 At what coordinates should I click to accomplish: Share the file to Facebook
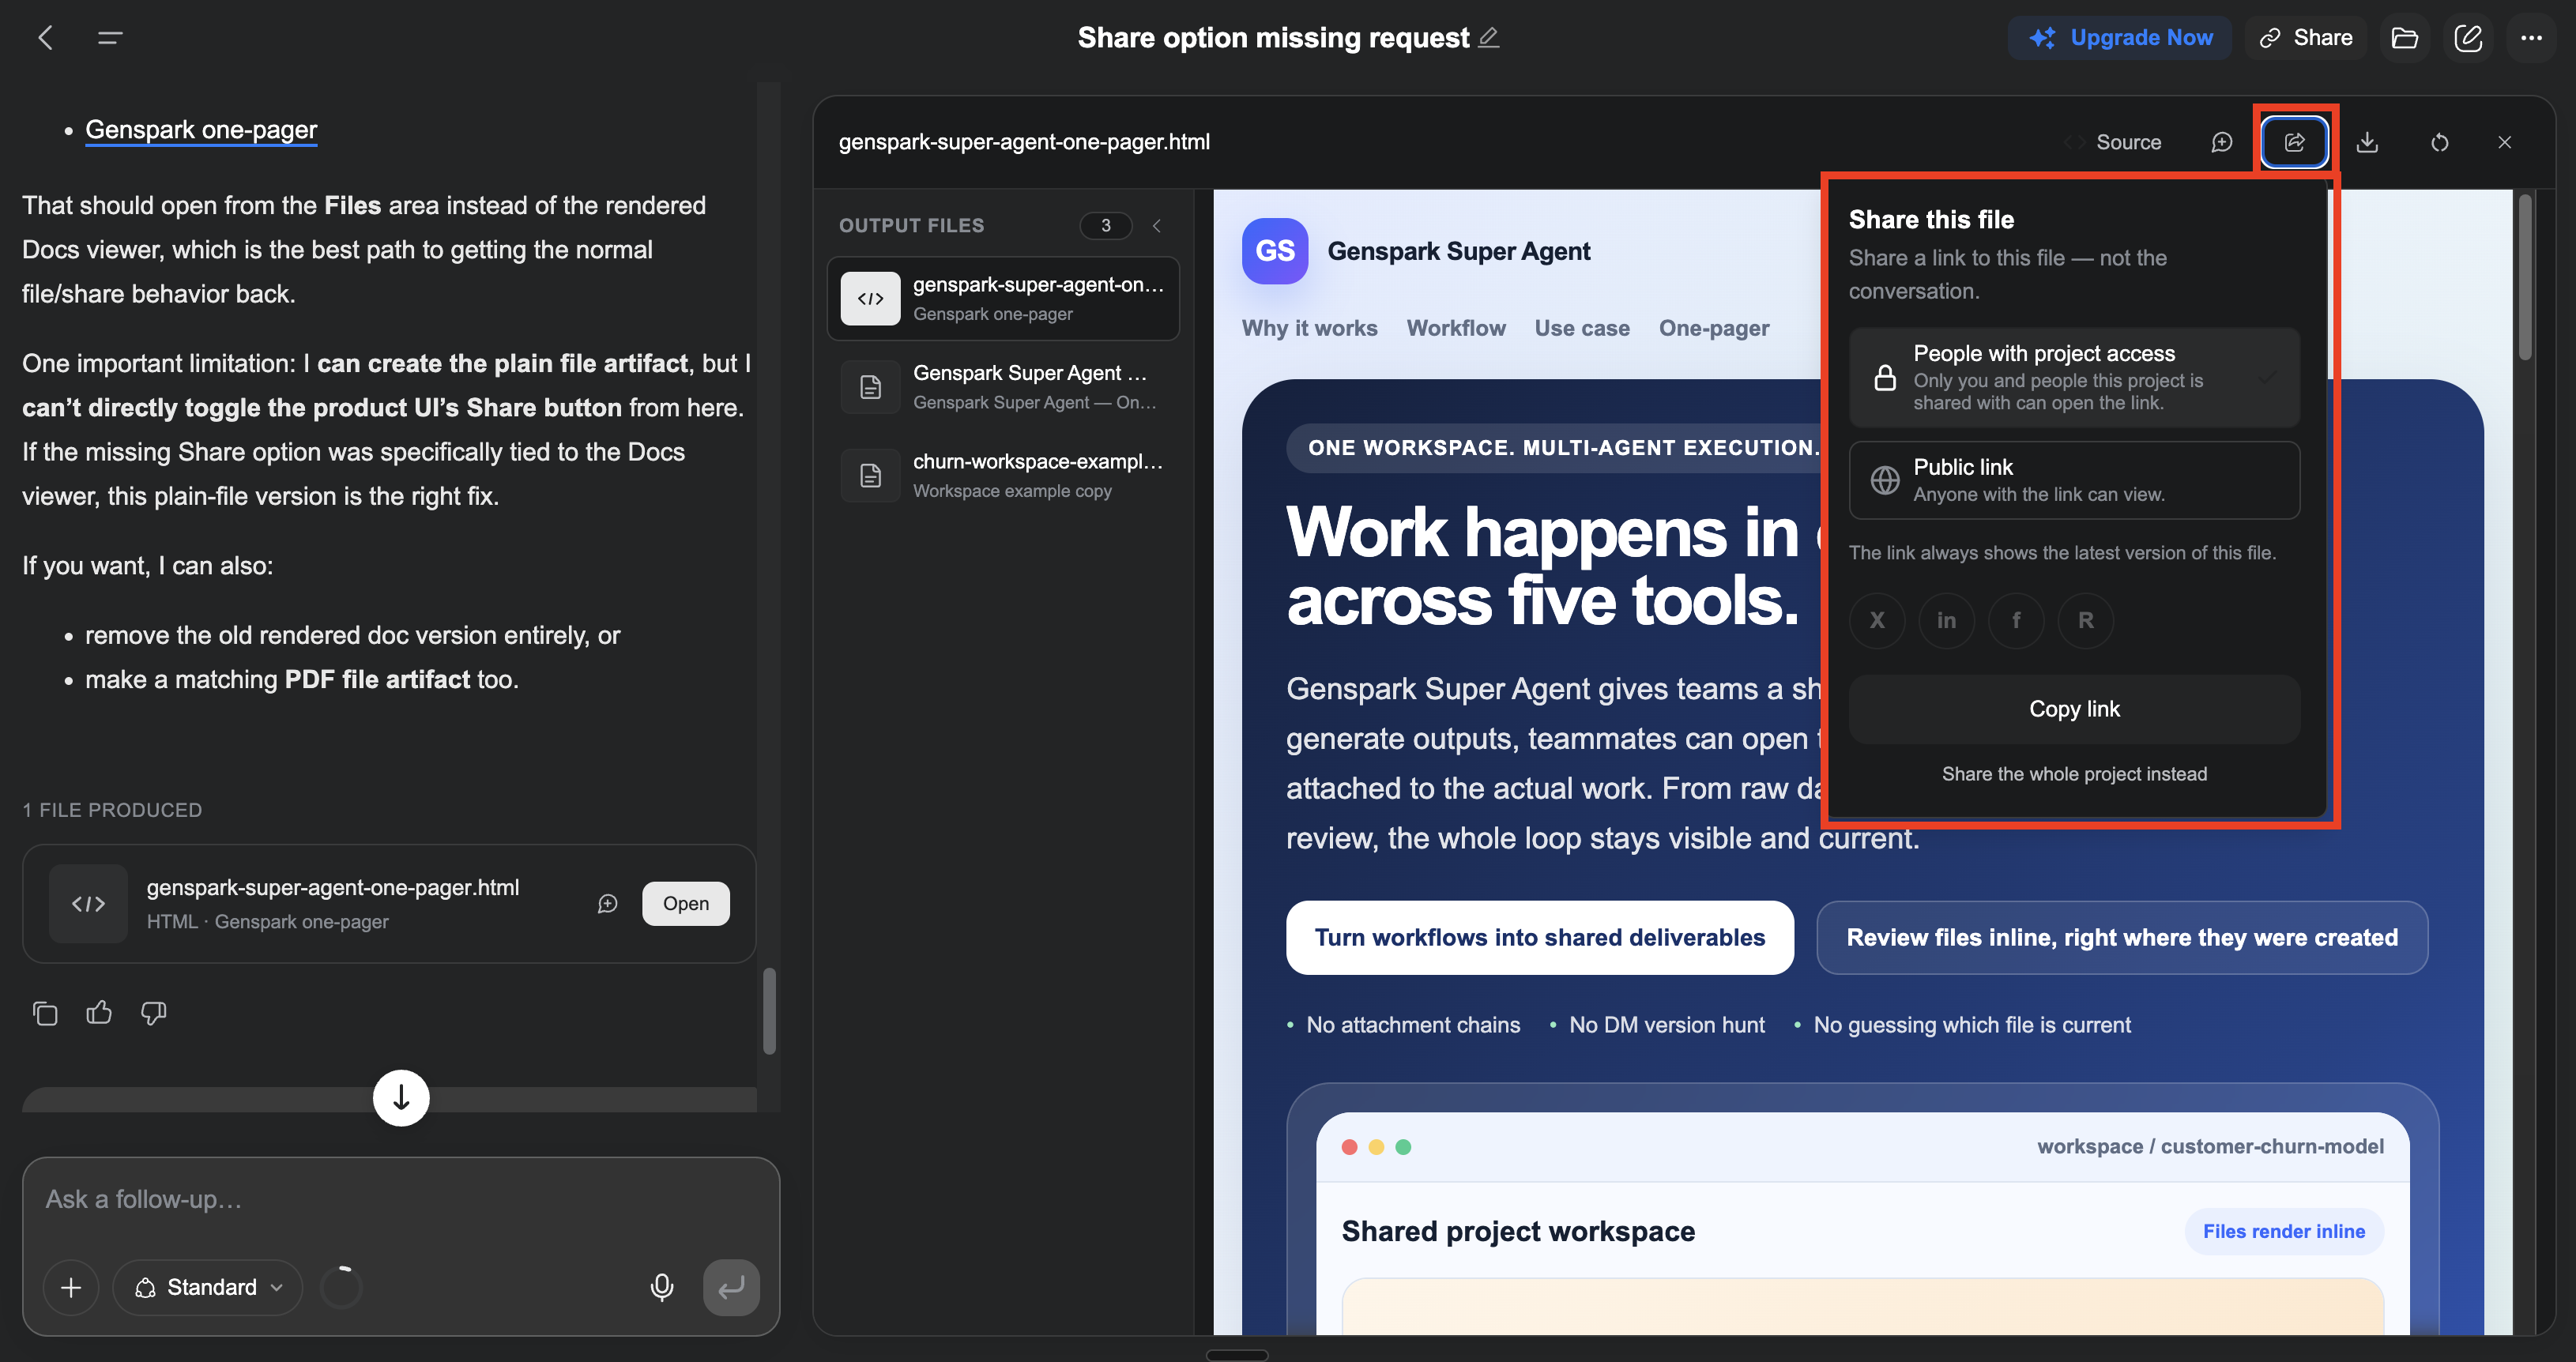click(2016, 620)
